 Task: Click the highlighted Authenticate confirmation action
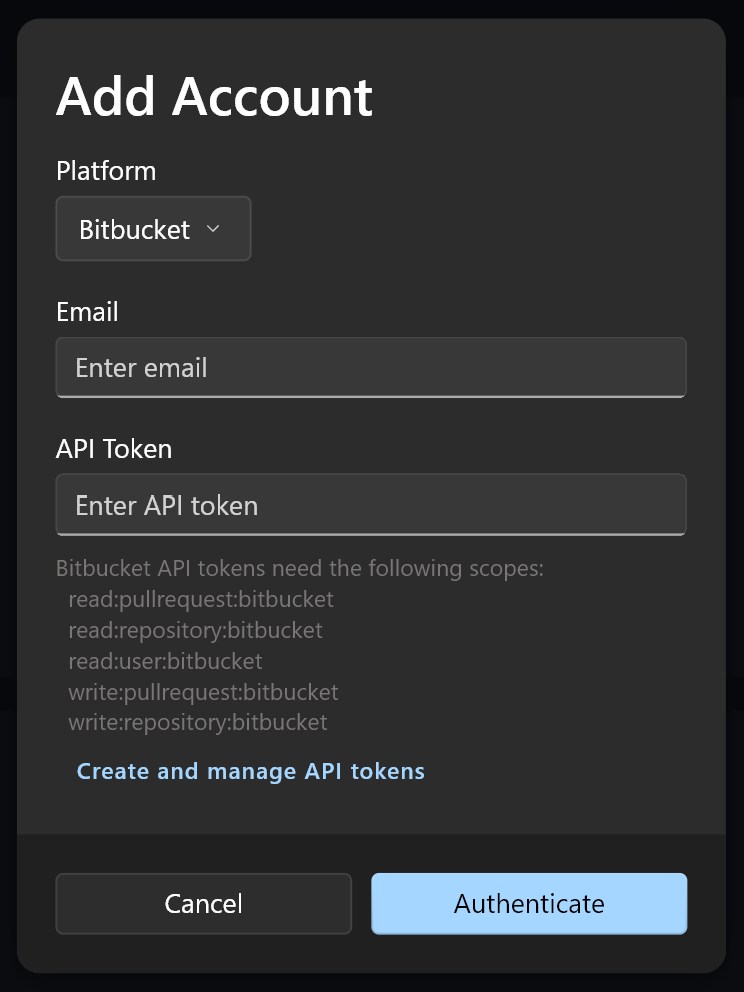528,903
